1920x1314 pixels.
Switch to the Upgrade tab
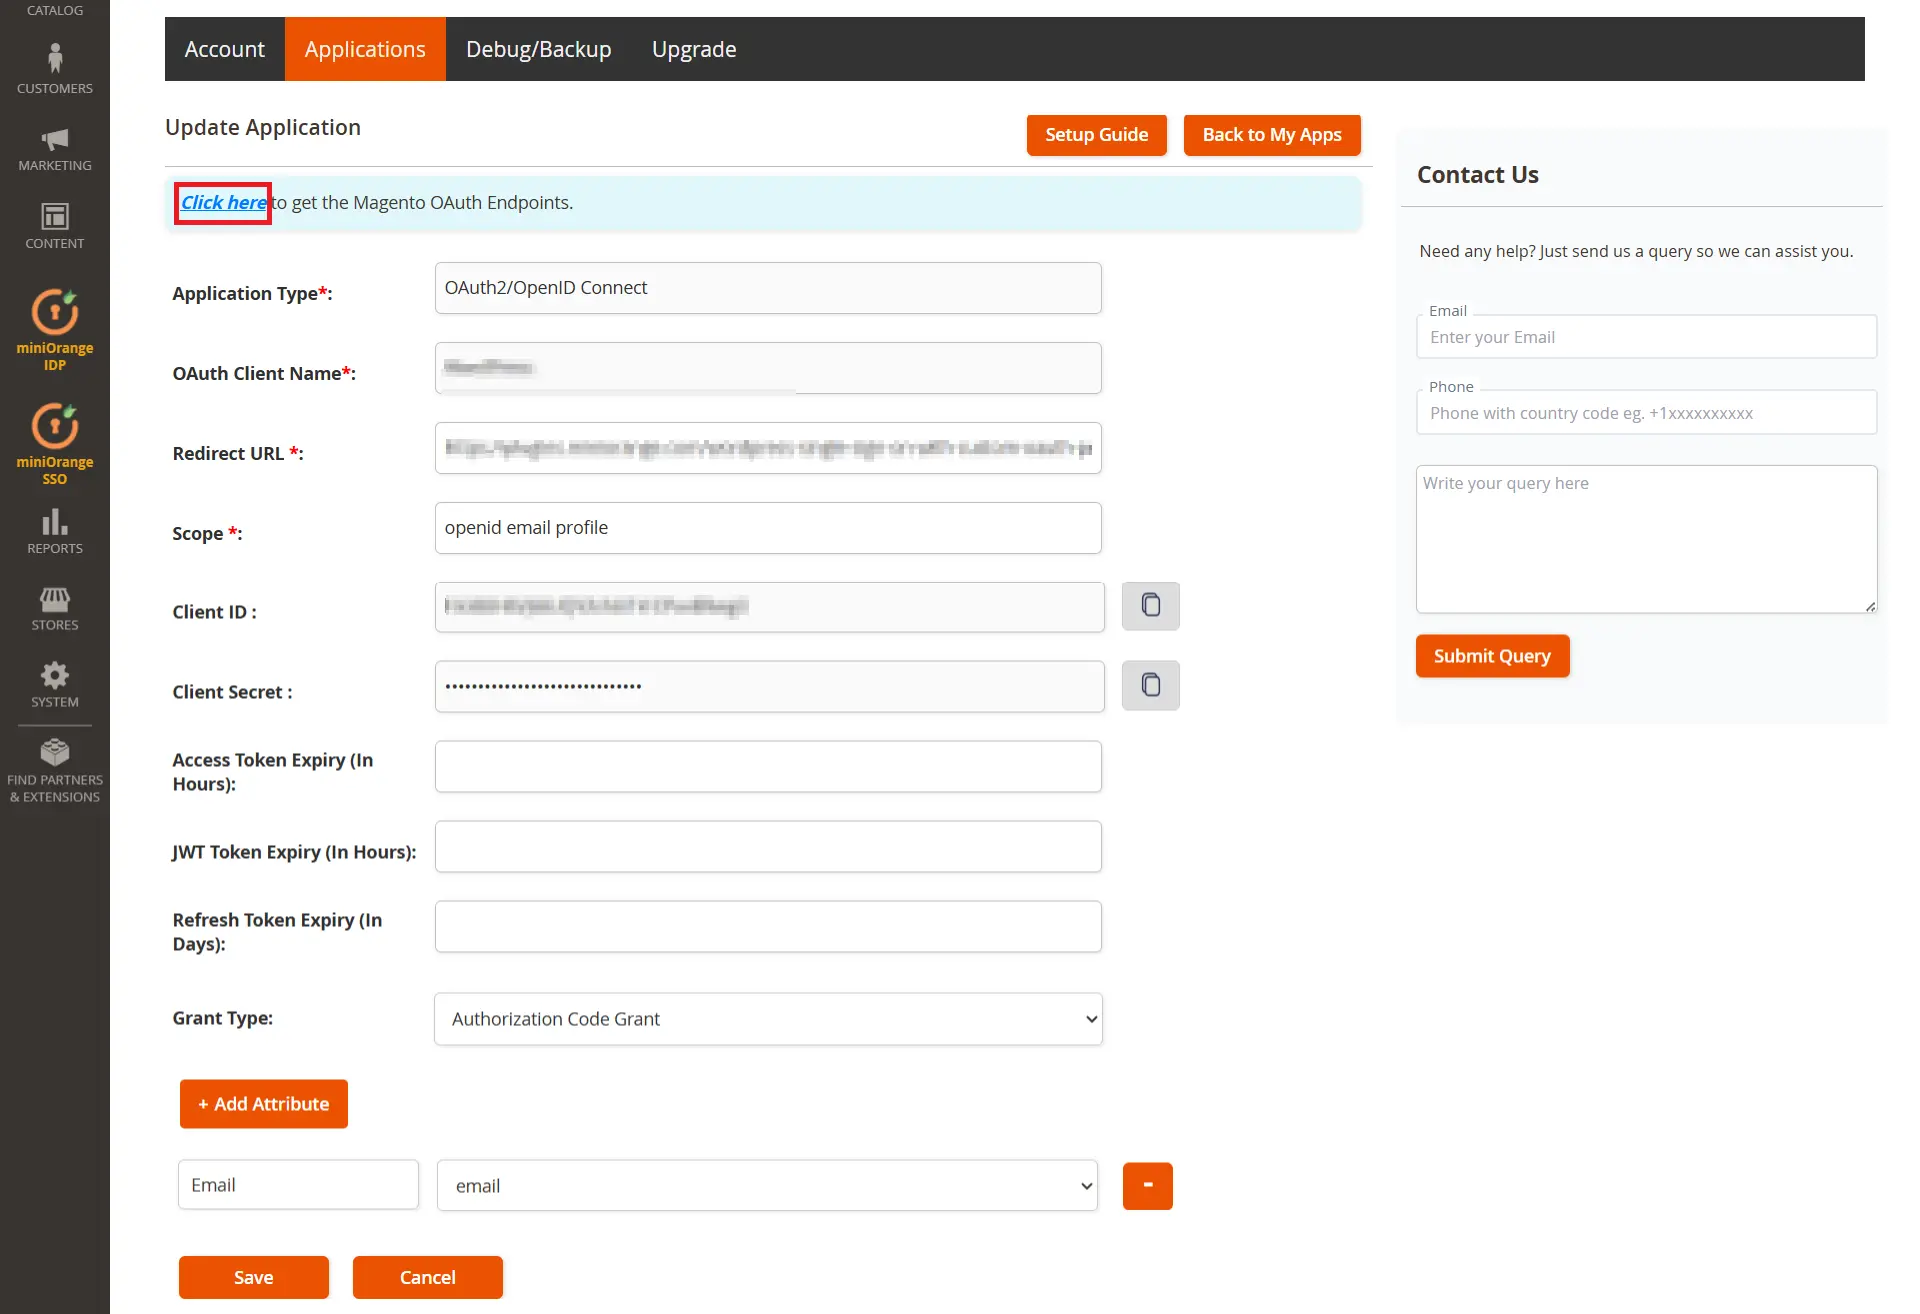[x=694, y=49]
